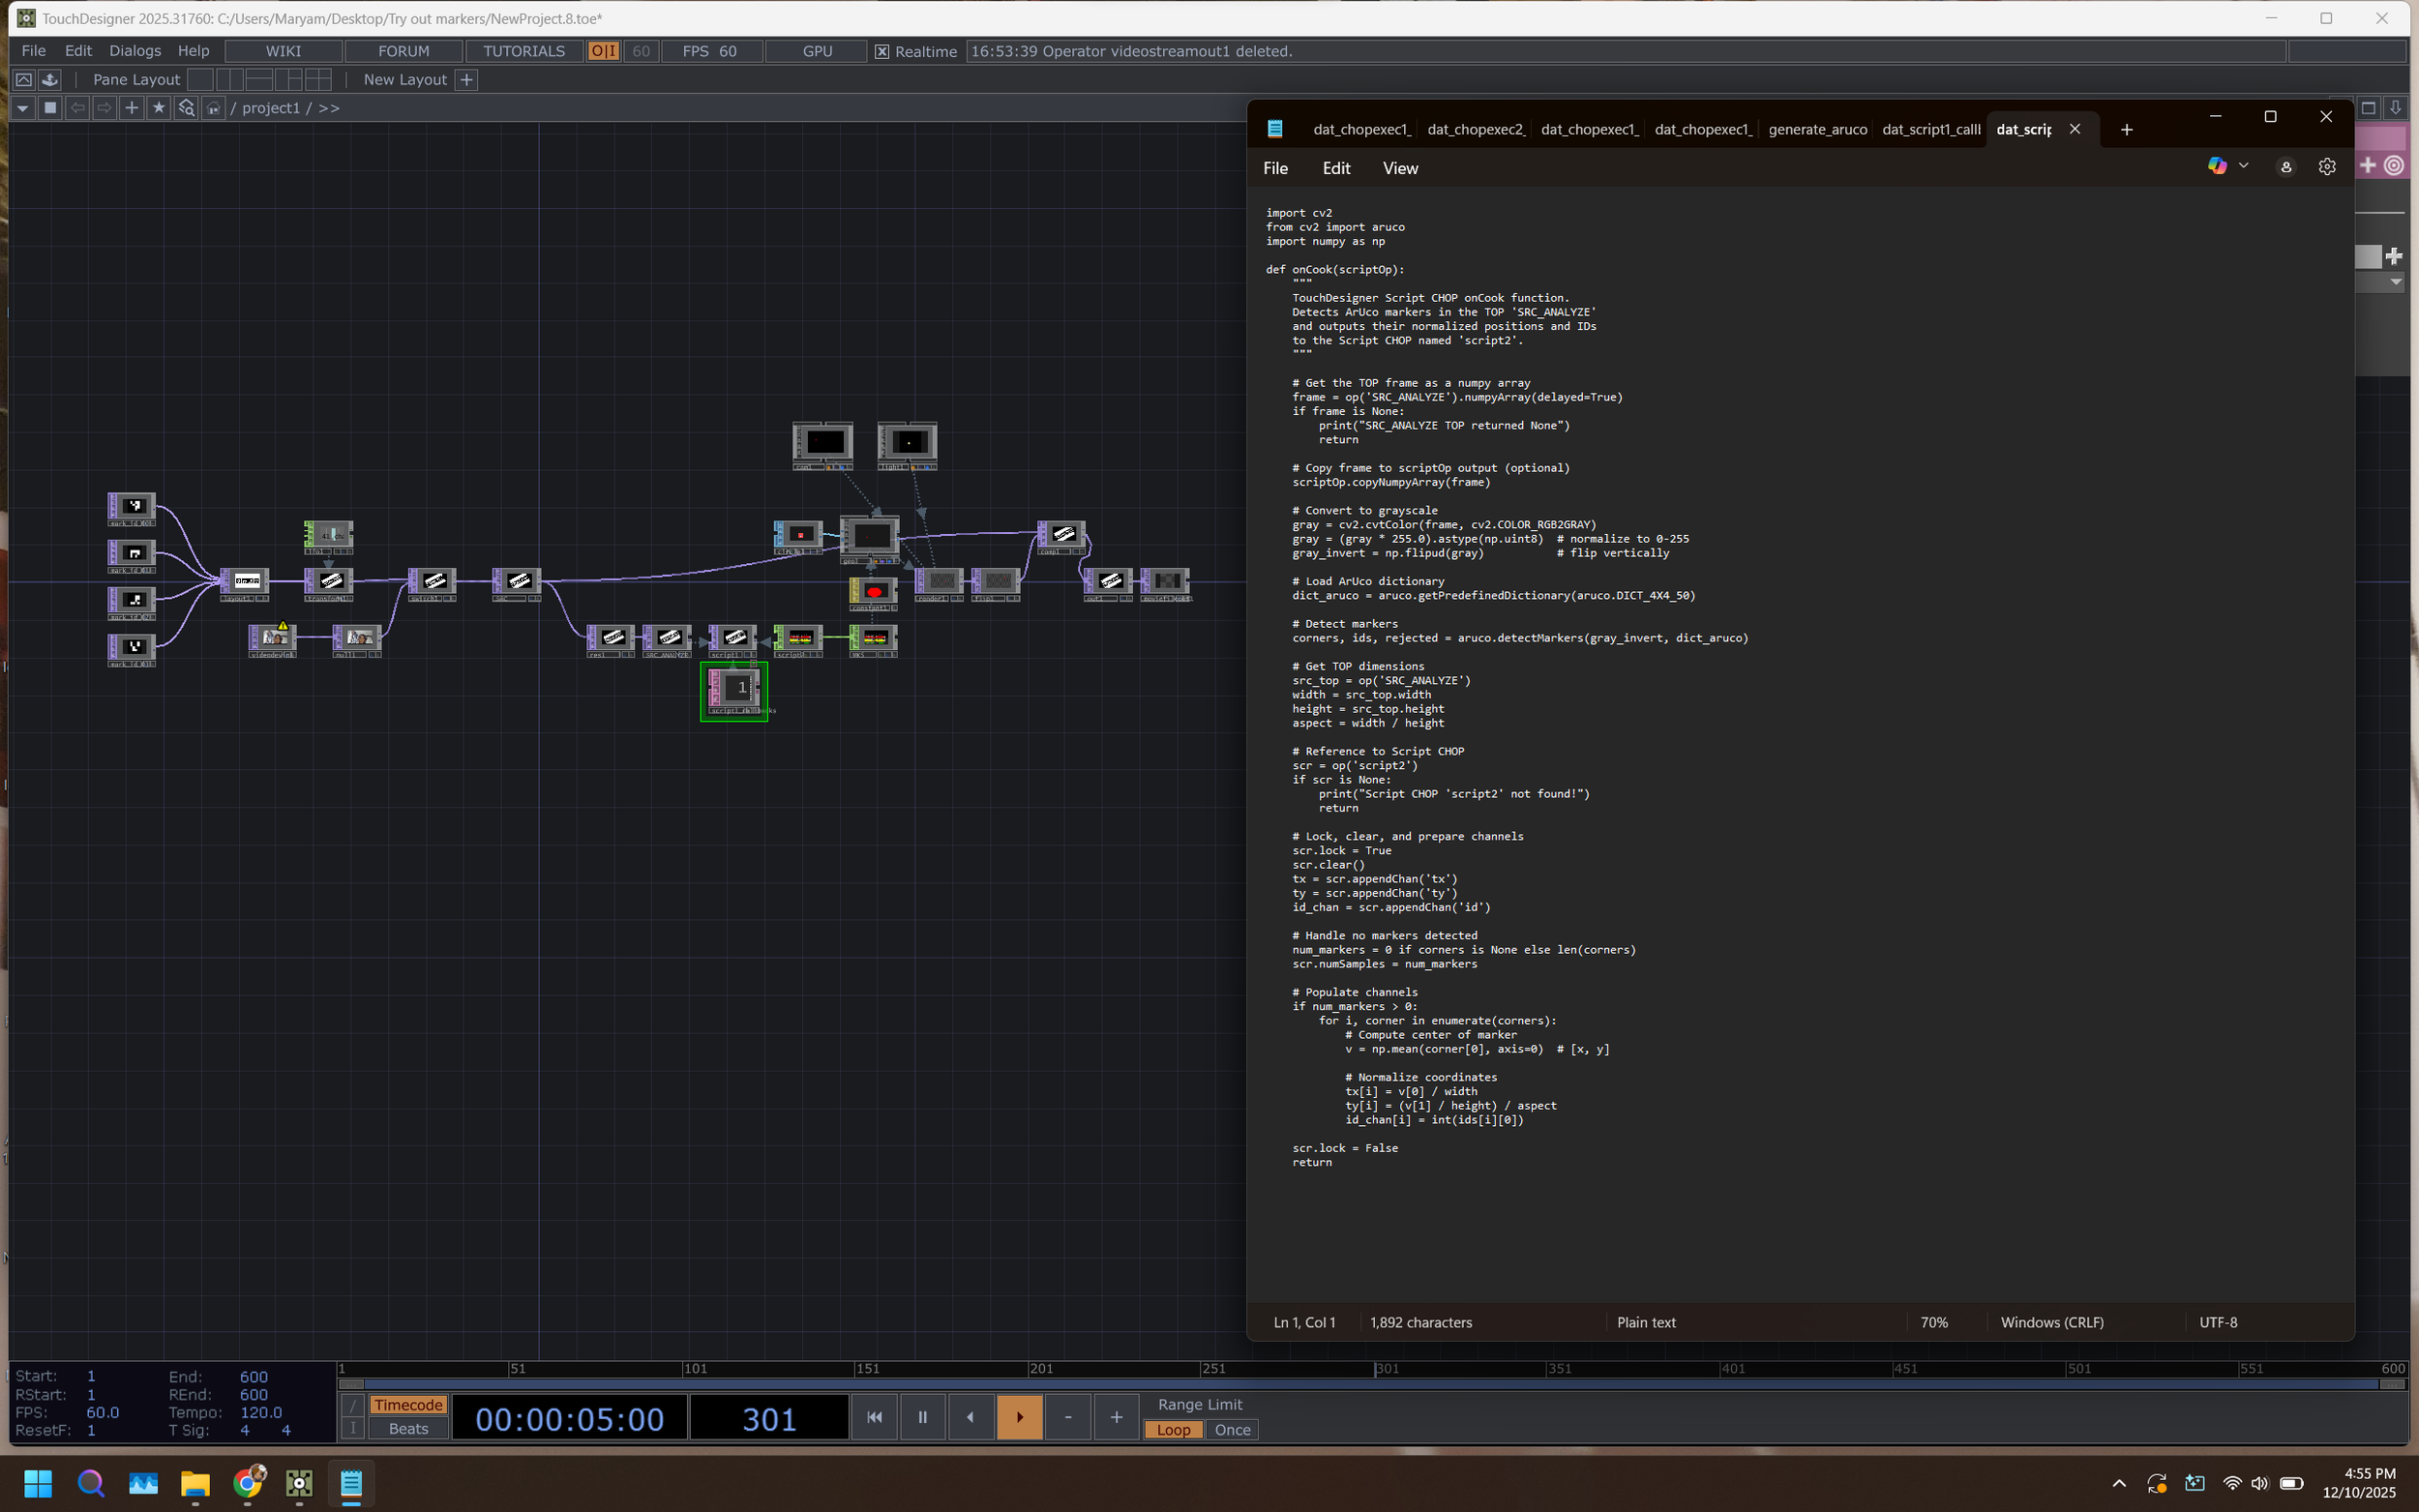Screen dimensions: 2419x1512
Task: Click the bookmark star icon
Action: tap(158, 108)
